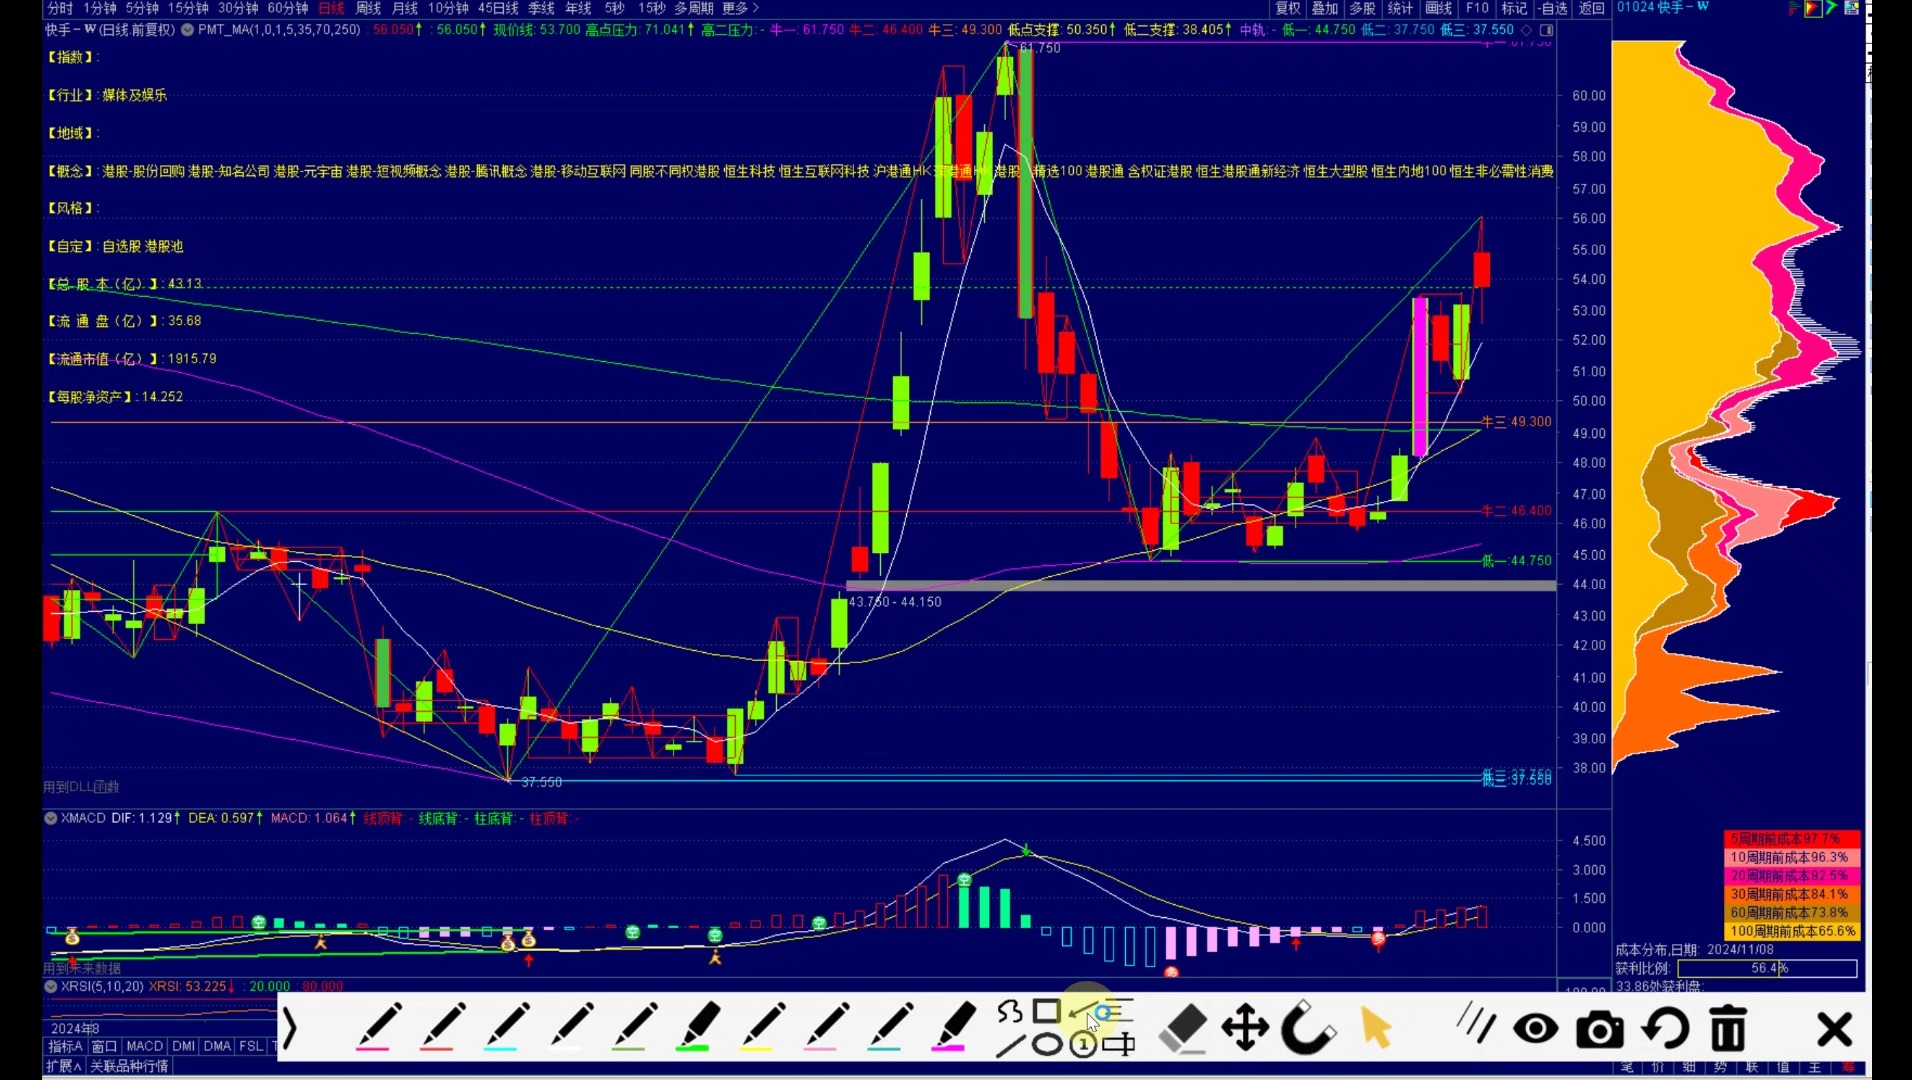Select the MACD indicator tab
1912x1080 pixels.
click(x=144, y=1046)
